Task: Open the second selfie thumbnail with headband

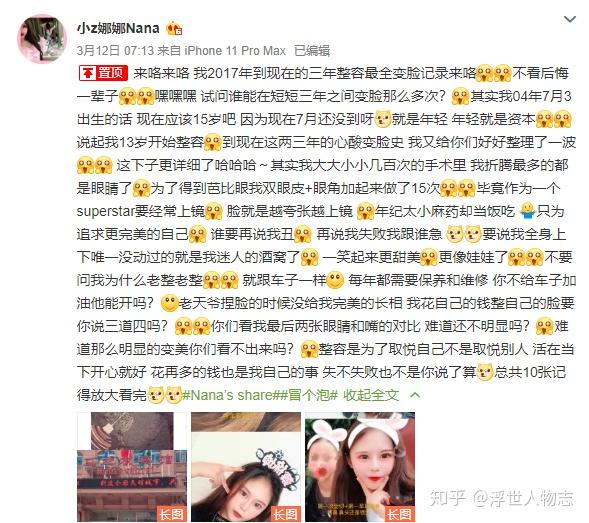Action: [246, 467]
